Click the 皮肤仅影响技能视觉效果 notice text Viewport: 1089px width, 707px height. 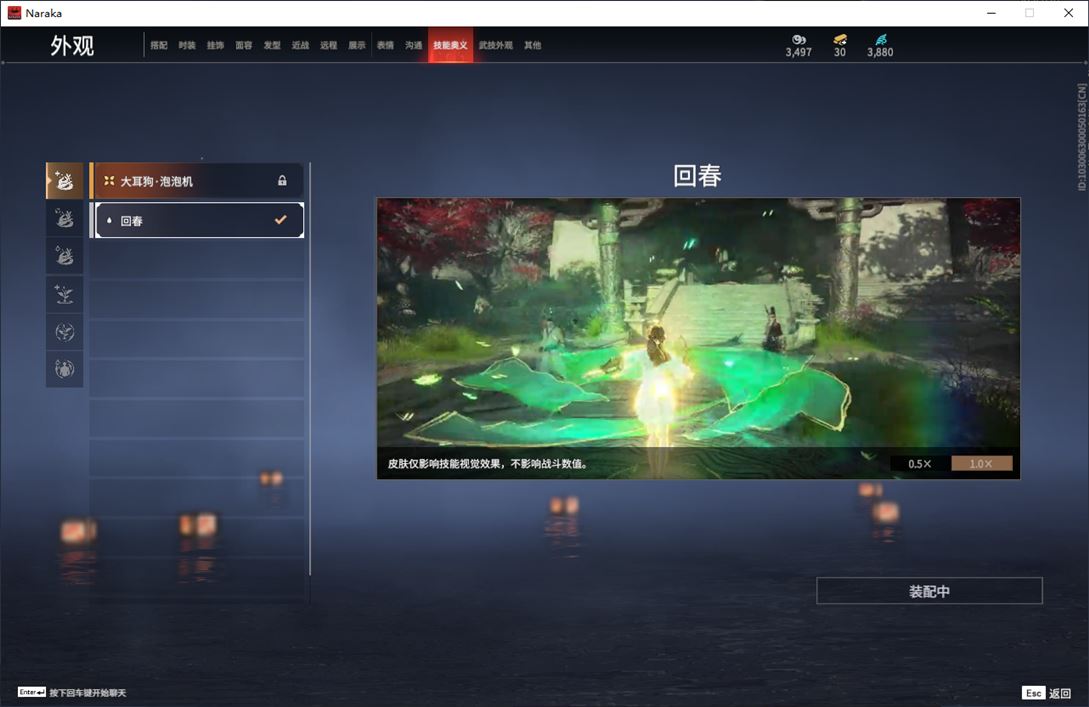click(x=488, y=463)
